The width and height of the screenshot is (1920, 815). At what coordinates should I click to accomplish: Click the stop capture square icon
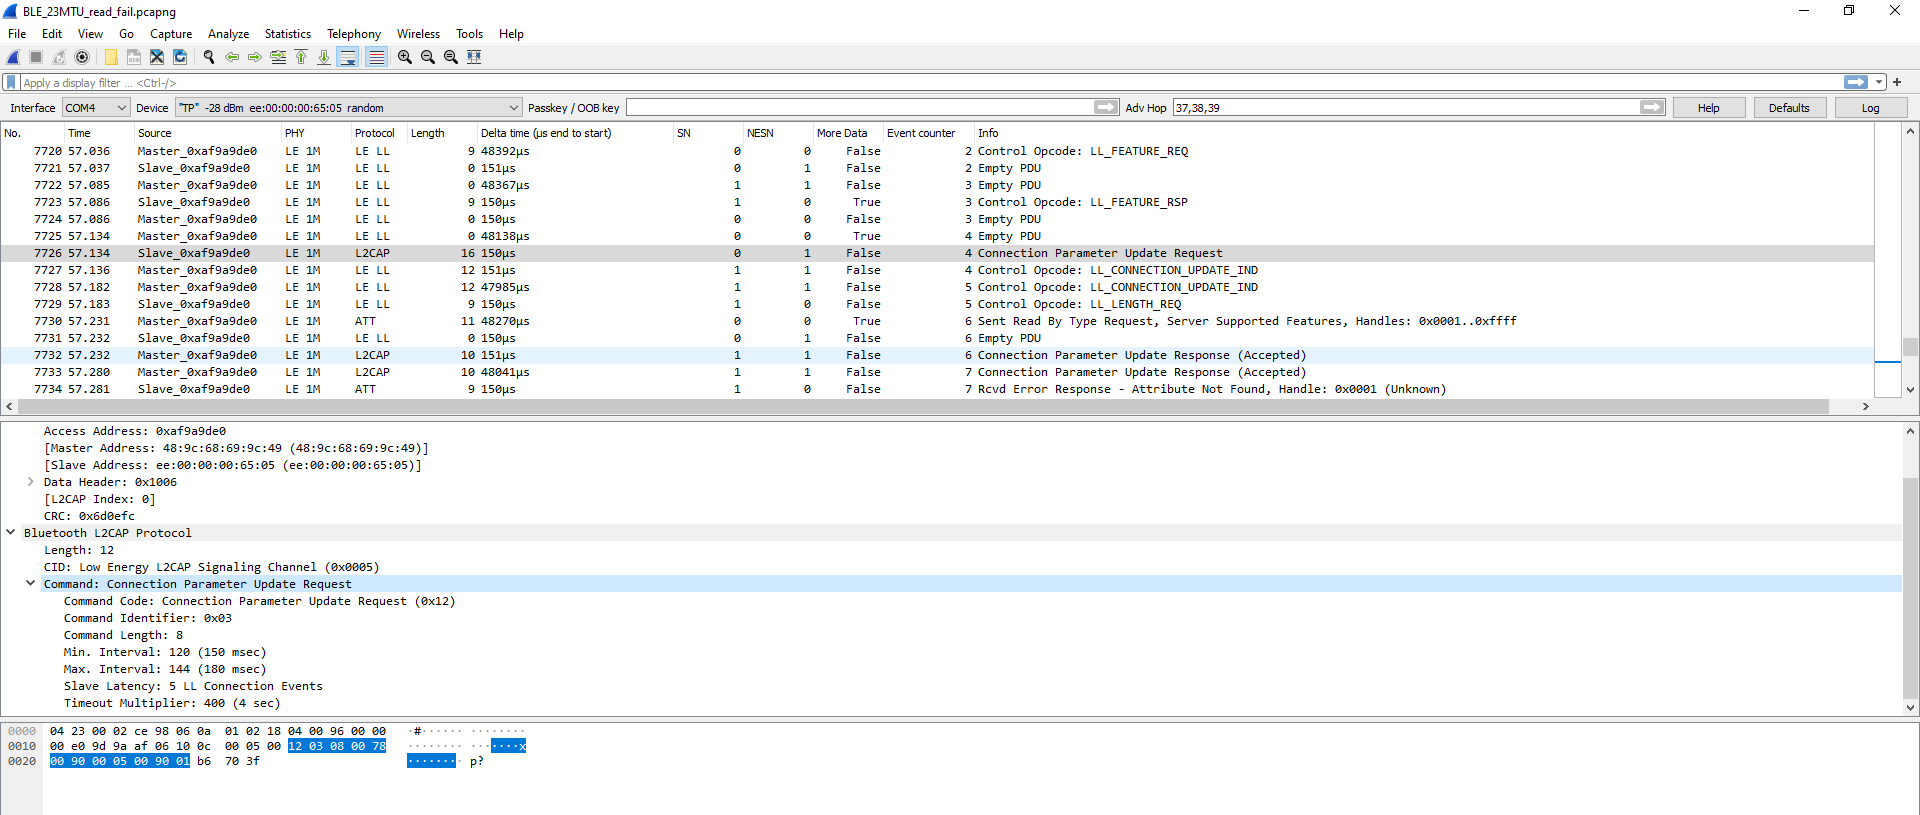(36, 57)
